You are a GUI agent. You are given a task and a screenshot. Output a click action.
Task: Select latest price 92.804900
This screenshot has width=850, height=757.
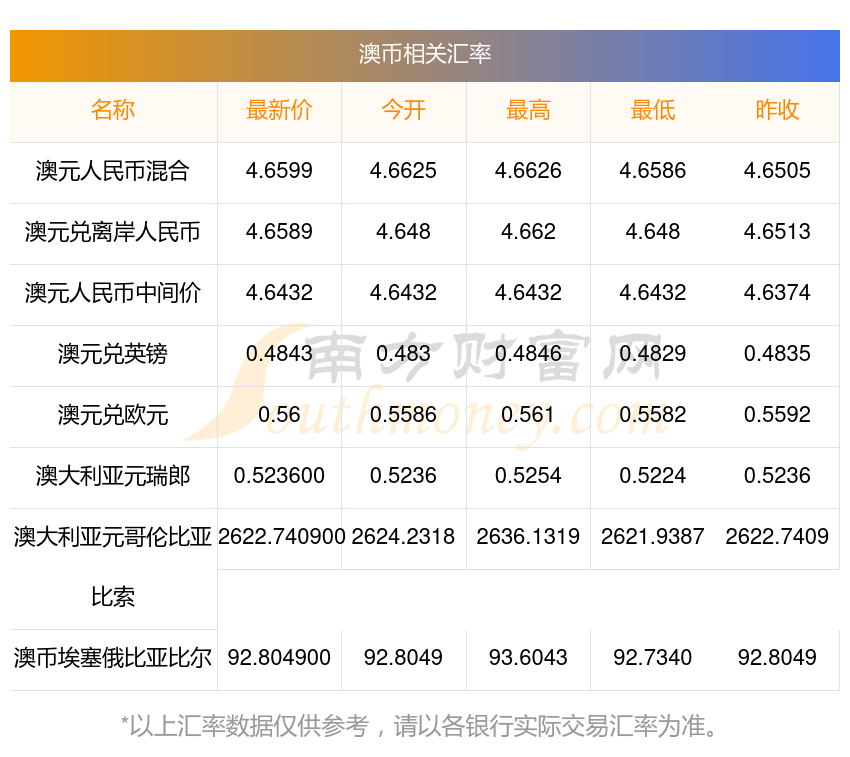[279, 658]
